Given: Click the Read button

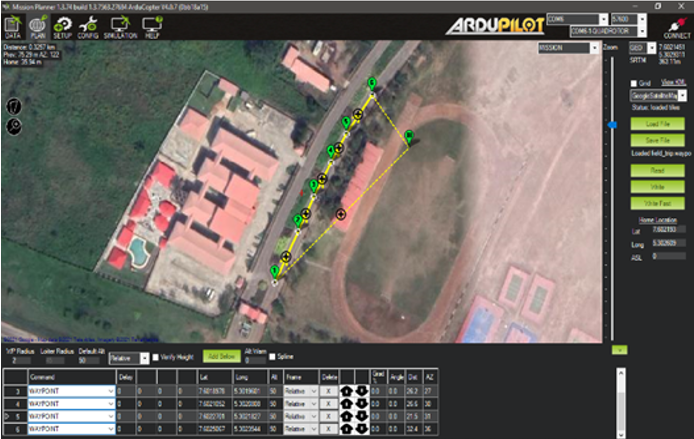Looking at the screenshot, I should [x=657, y=170].
